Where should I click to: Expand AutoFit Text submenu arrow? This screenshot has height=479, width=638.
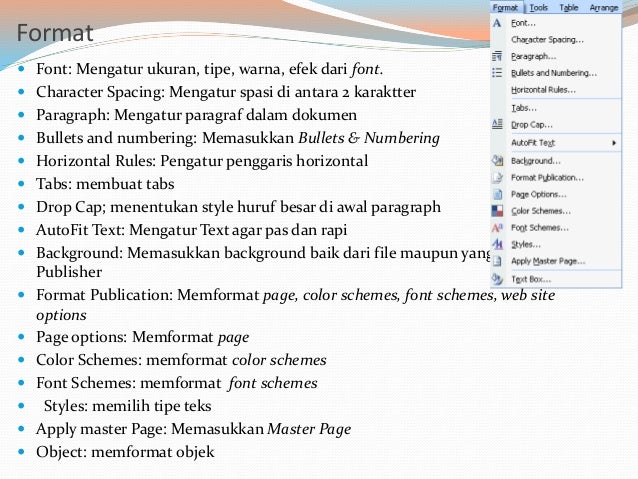[614, 143]
